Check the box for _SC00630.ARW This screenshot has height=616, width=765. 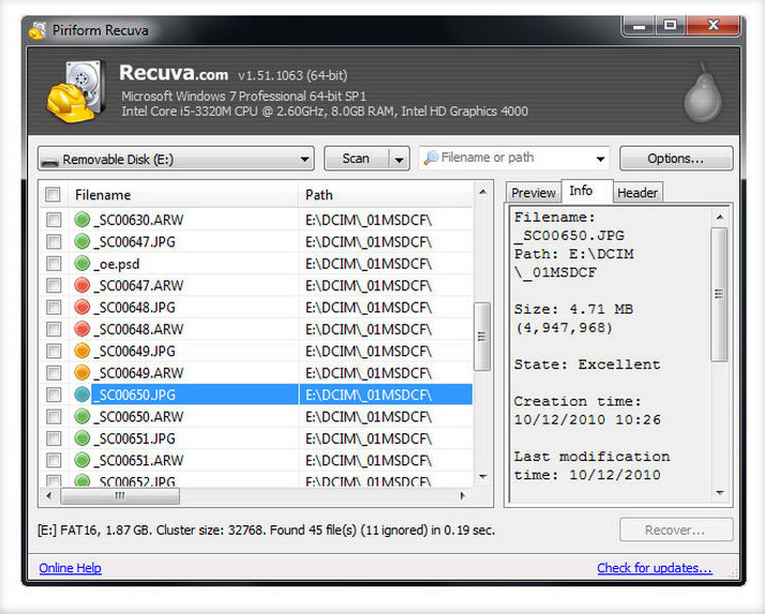(x=53, y=219)
